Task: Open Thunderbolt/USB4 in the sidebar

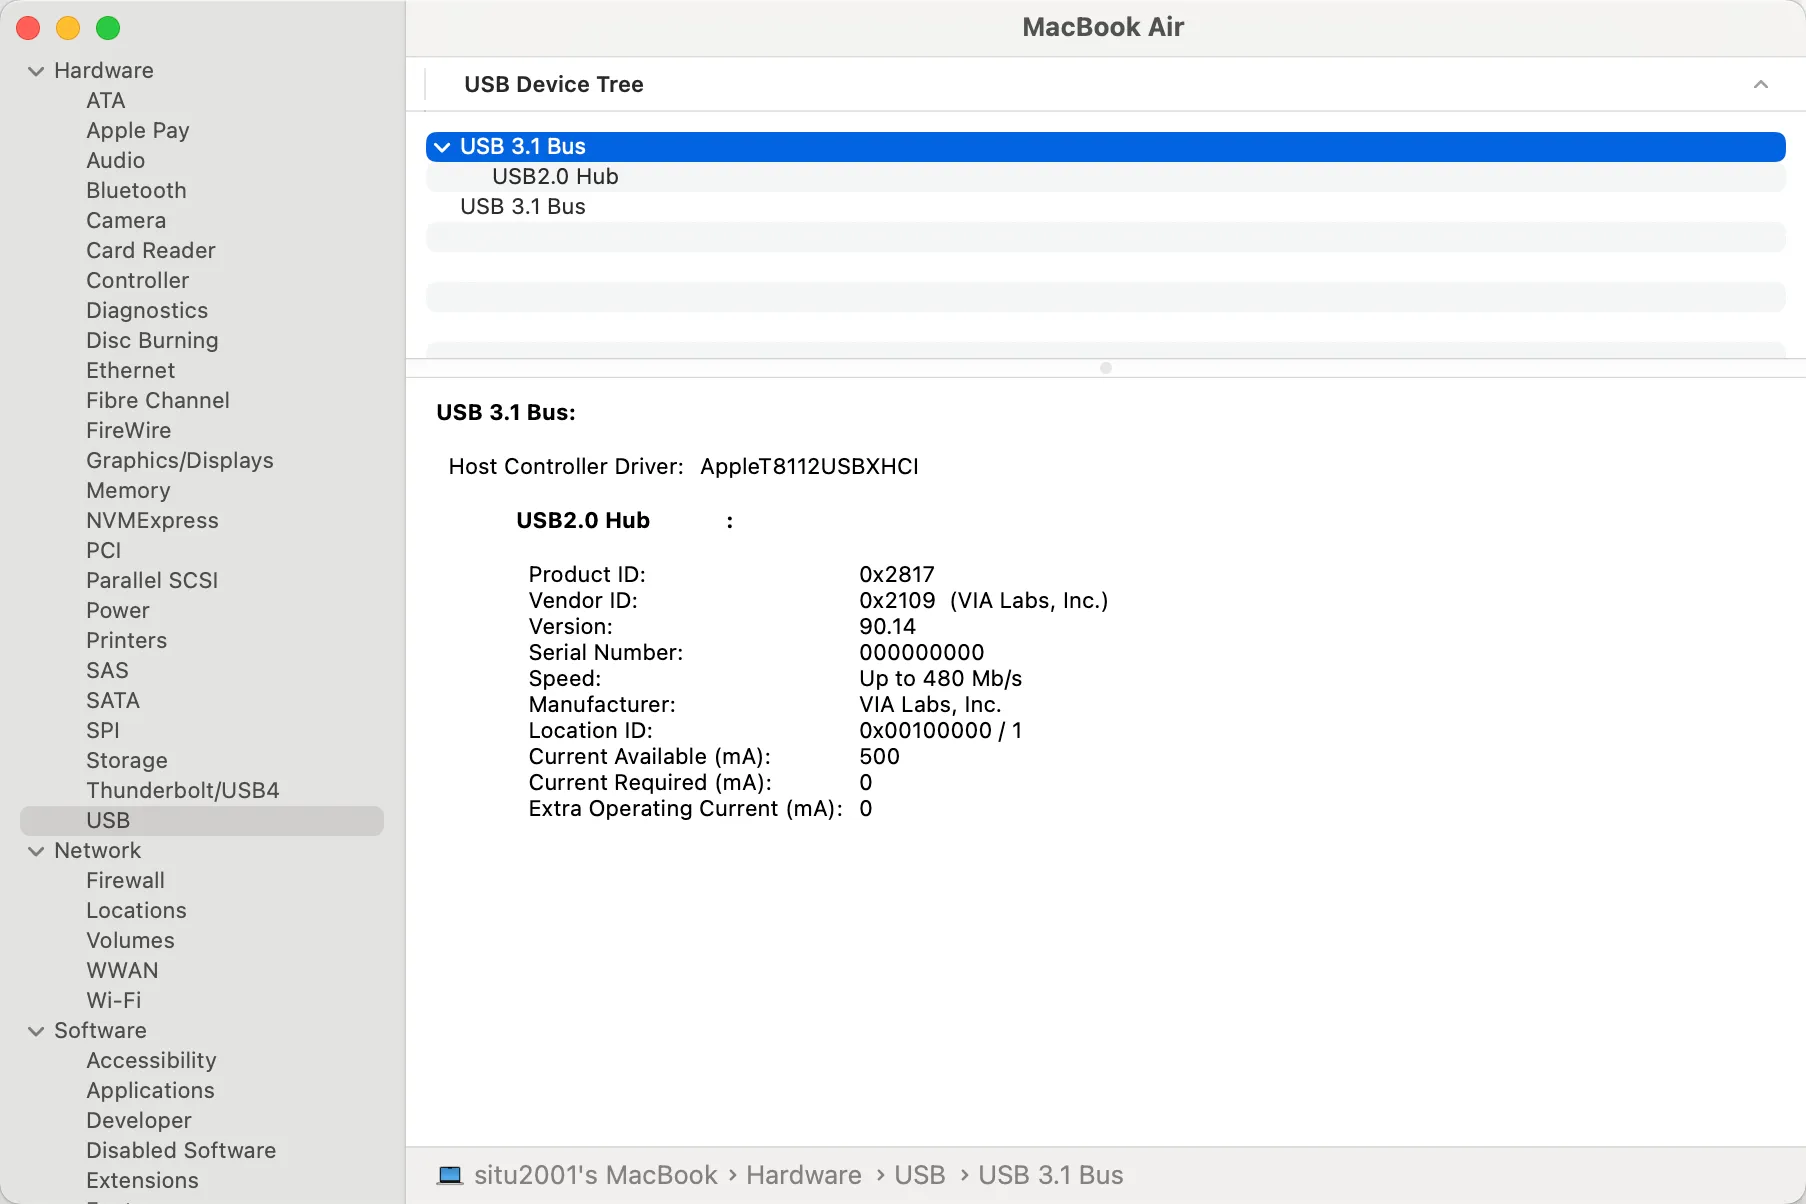Action: click(182, 790)
